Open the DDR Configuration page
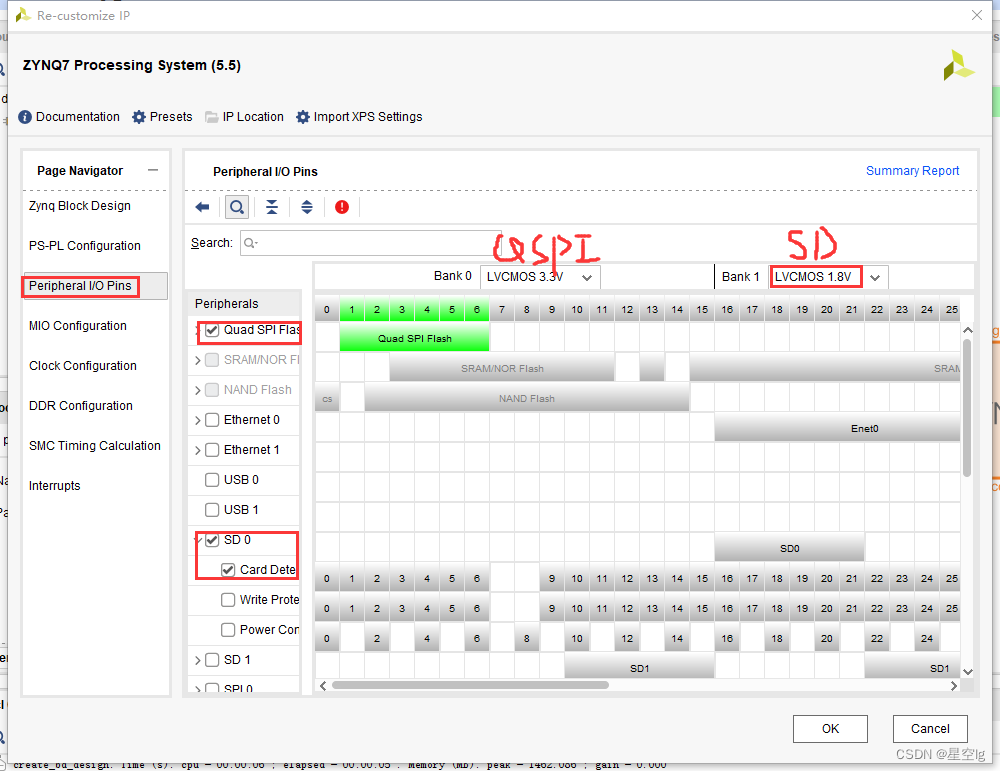1000x771 pixels. 81,406
